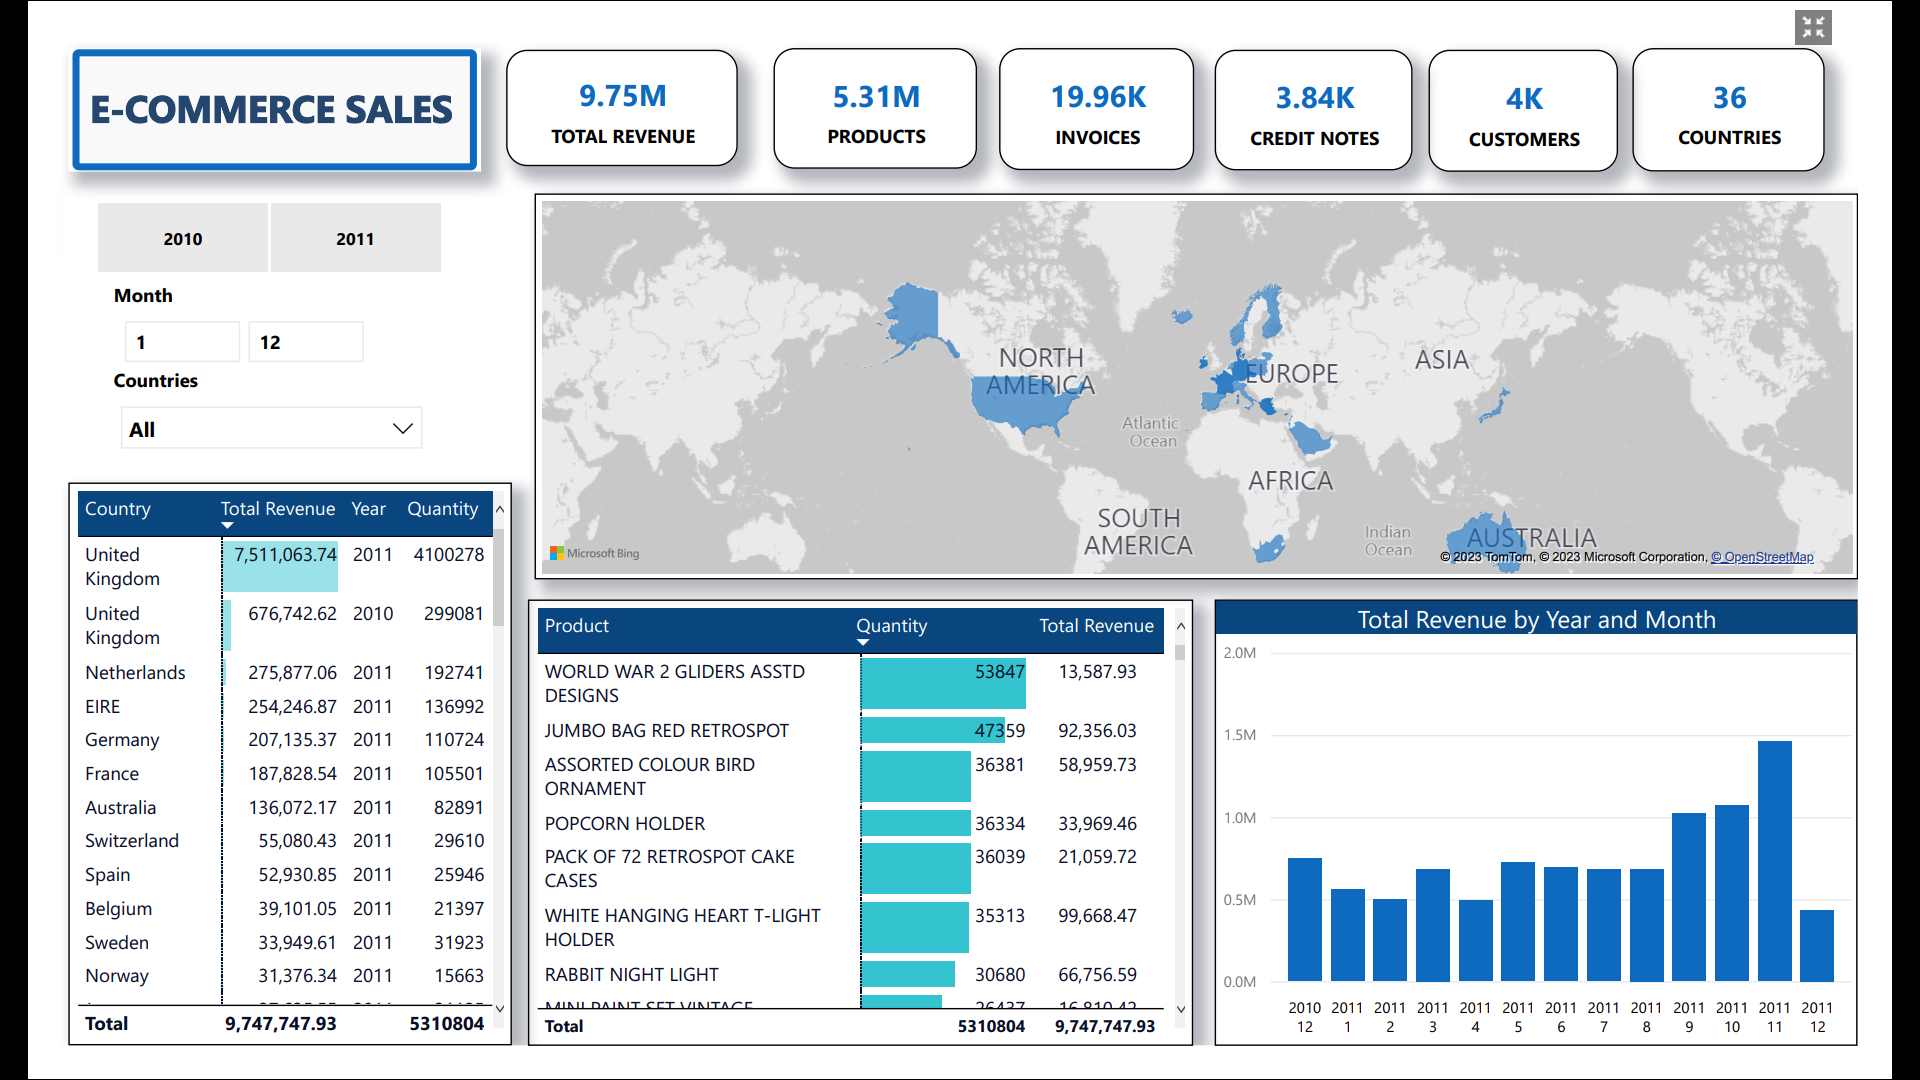Click the Country column header

[x=118, y=509]
